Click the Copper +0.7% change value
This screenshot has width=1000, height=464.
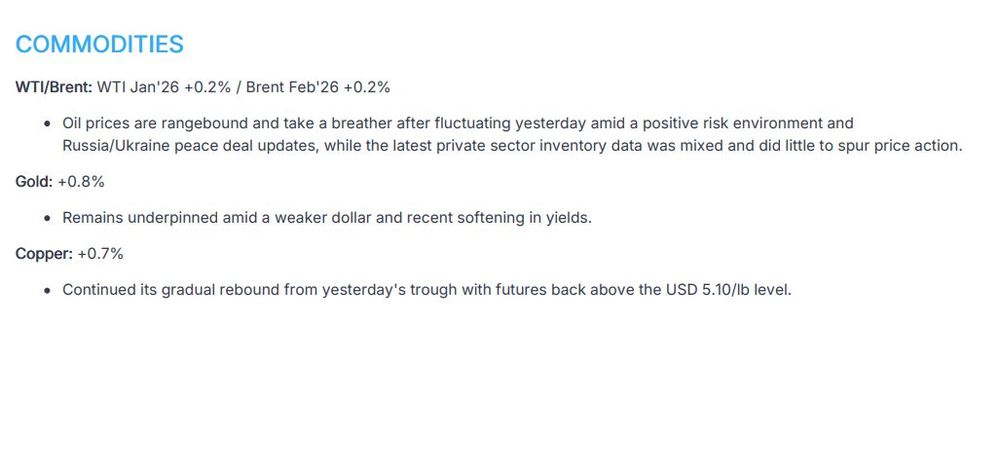tap(100, 254)
